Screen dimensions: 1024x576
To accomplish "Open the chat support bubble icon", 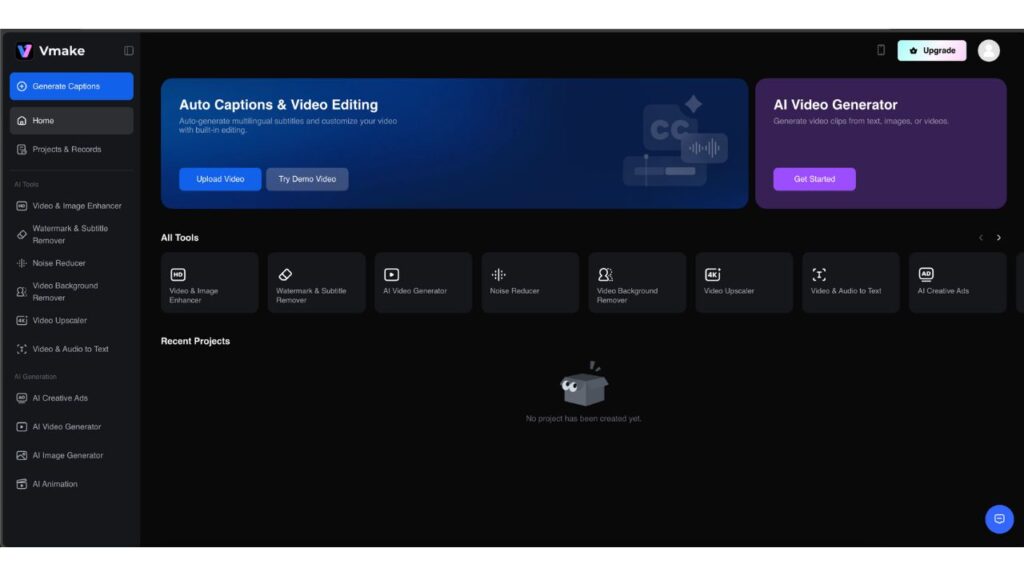I will point(998,519).
